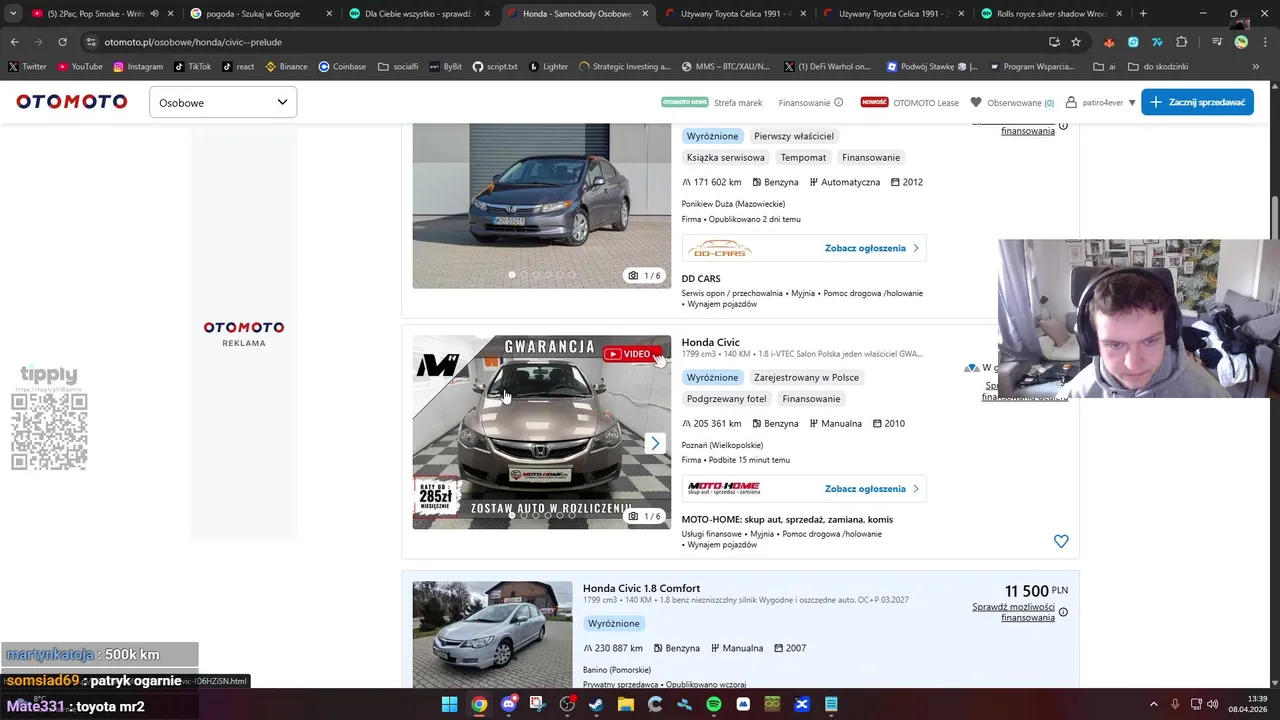Click Zacznij sprzedawać button

point(1197,102)
